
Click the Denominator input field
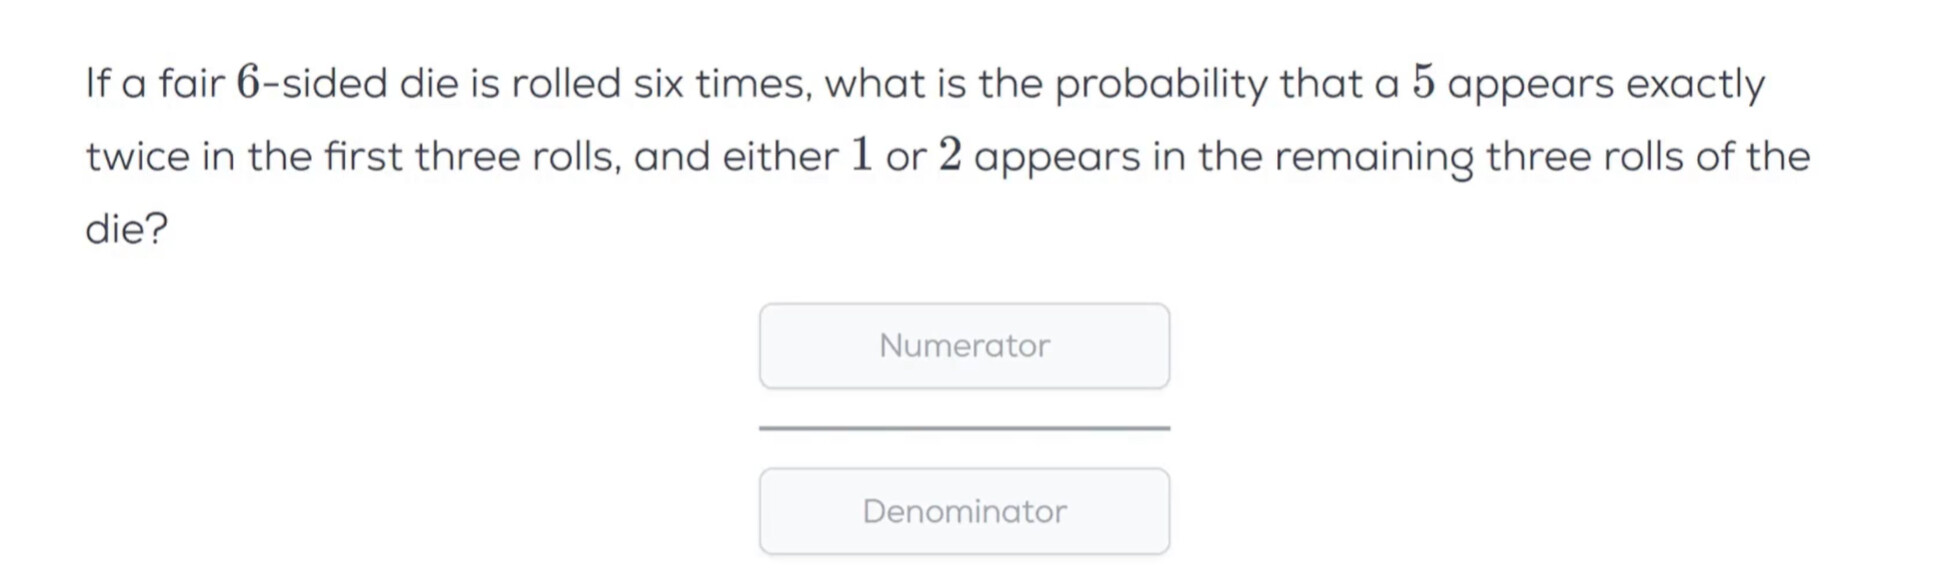click(x=964, y=511)
